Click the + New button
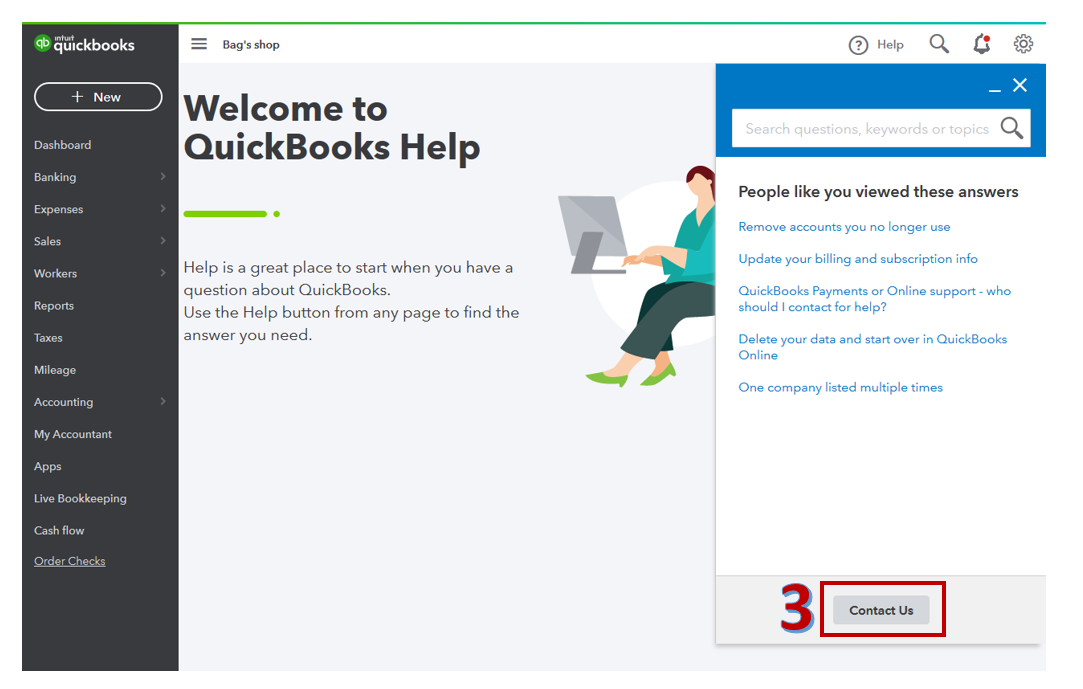Screen dimensions: 1083x689 [x=98, y=97]
